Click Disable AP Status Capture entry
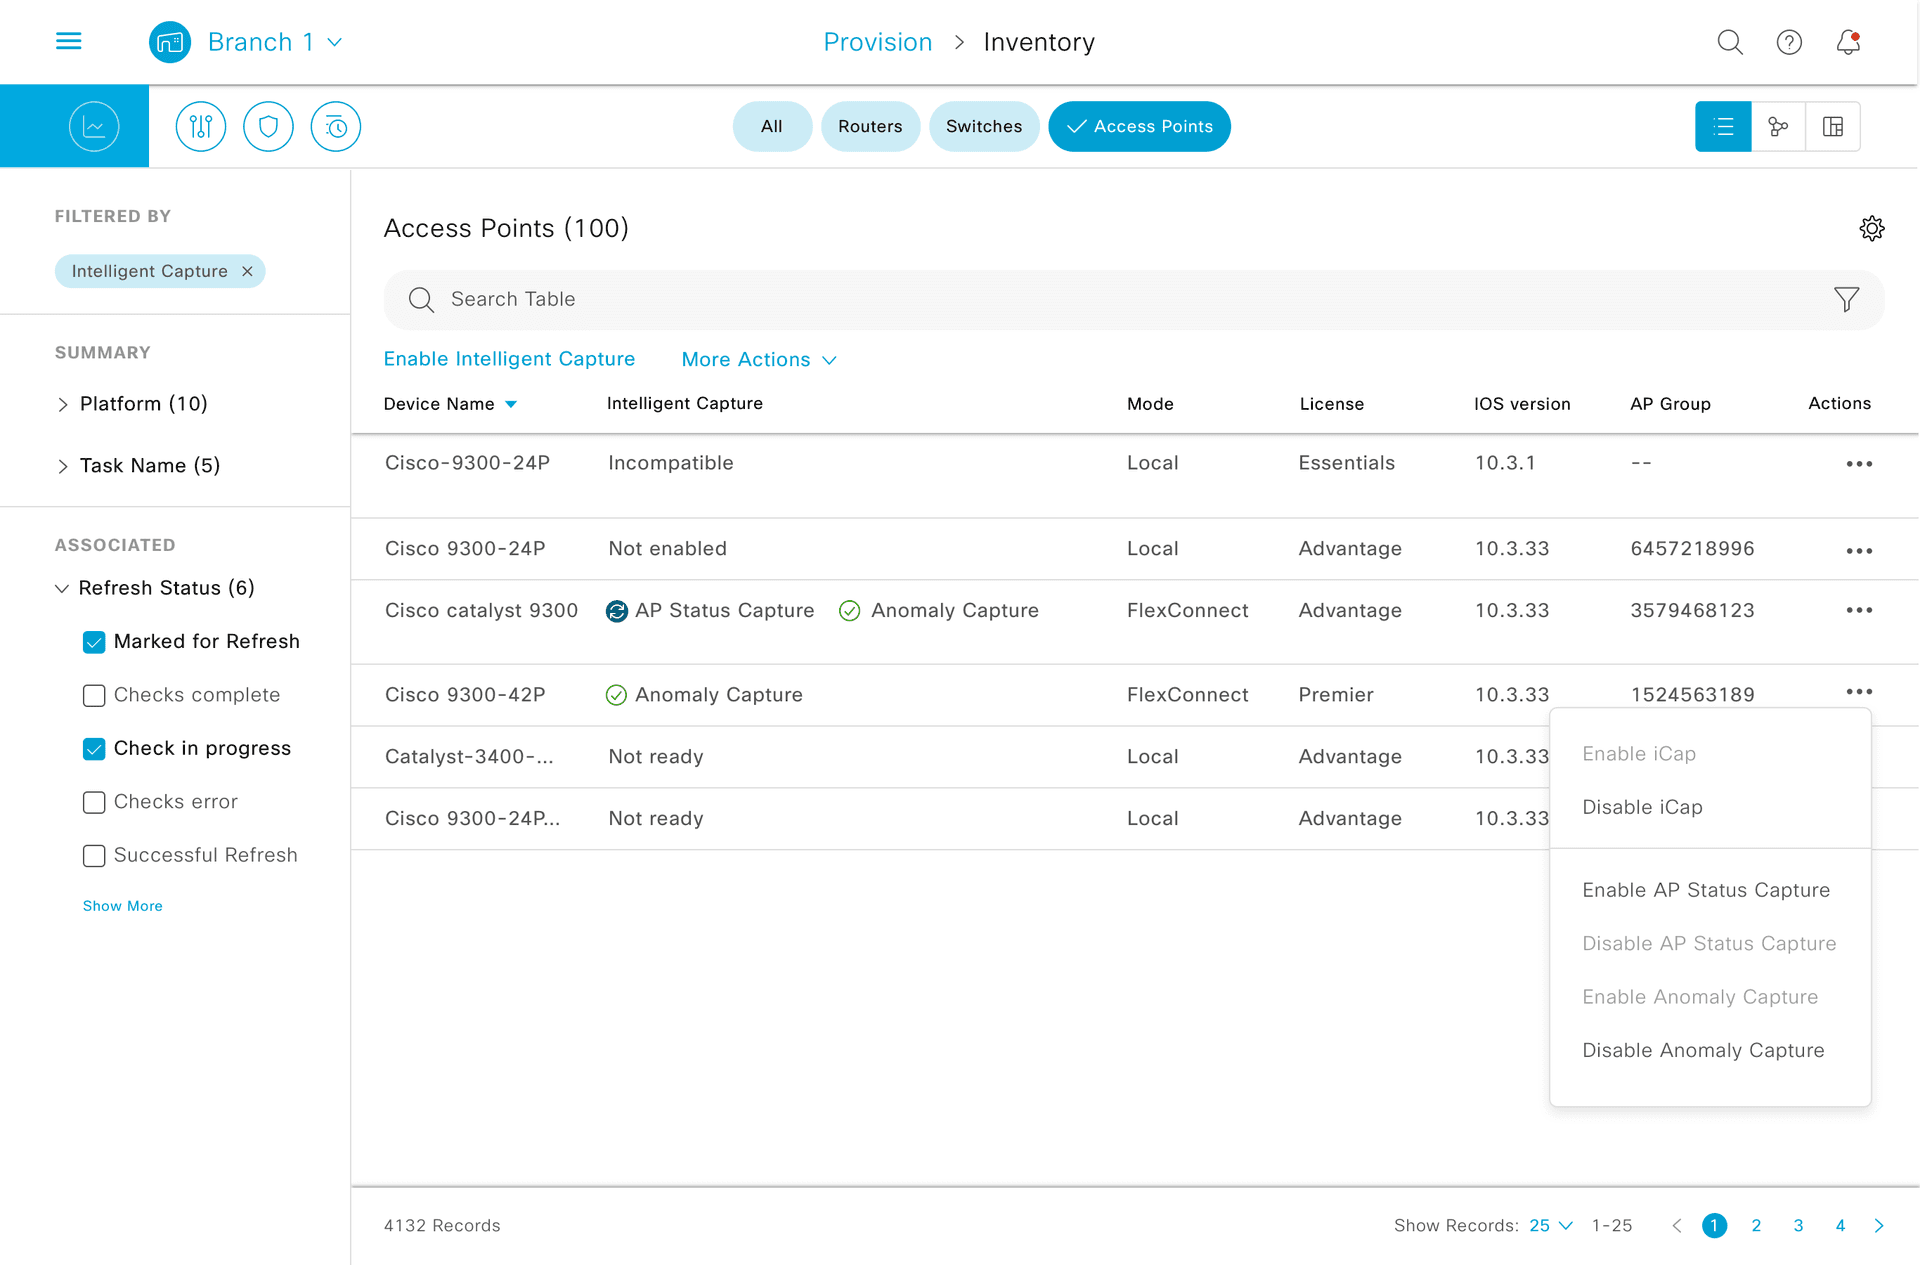This screenshot has width=1920, height=1265. click(x=1709, y=944)
